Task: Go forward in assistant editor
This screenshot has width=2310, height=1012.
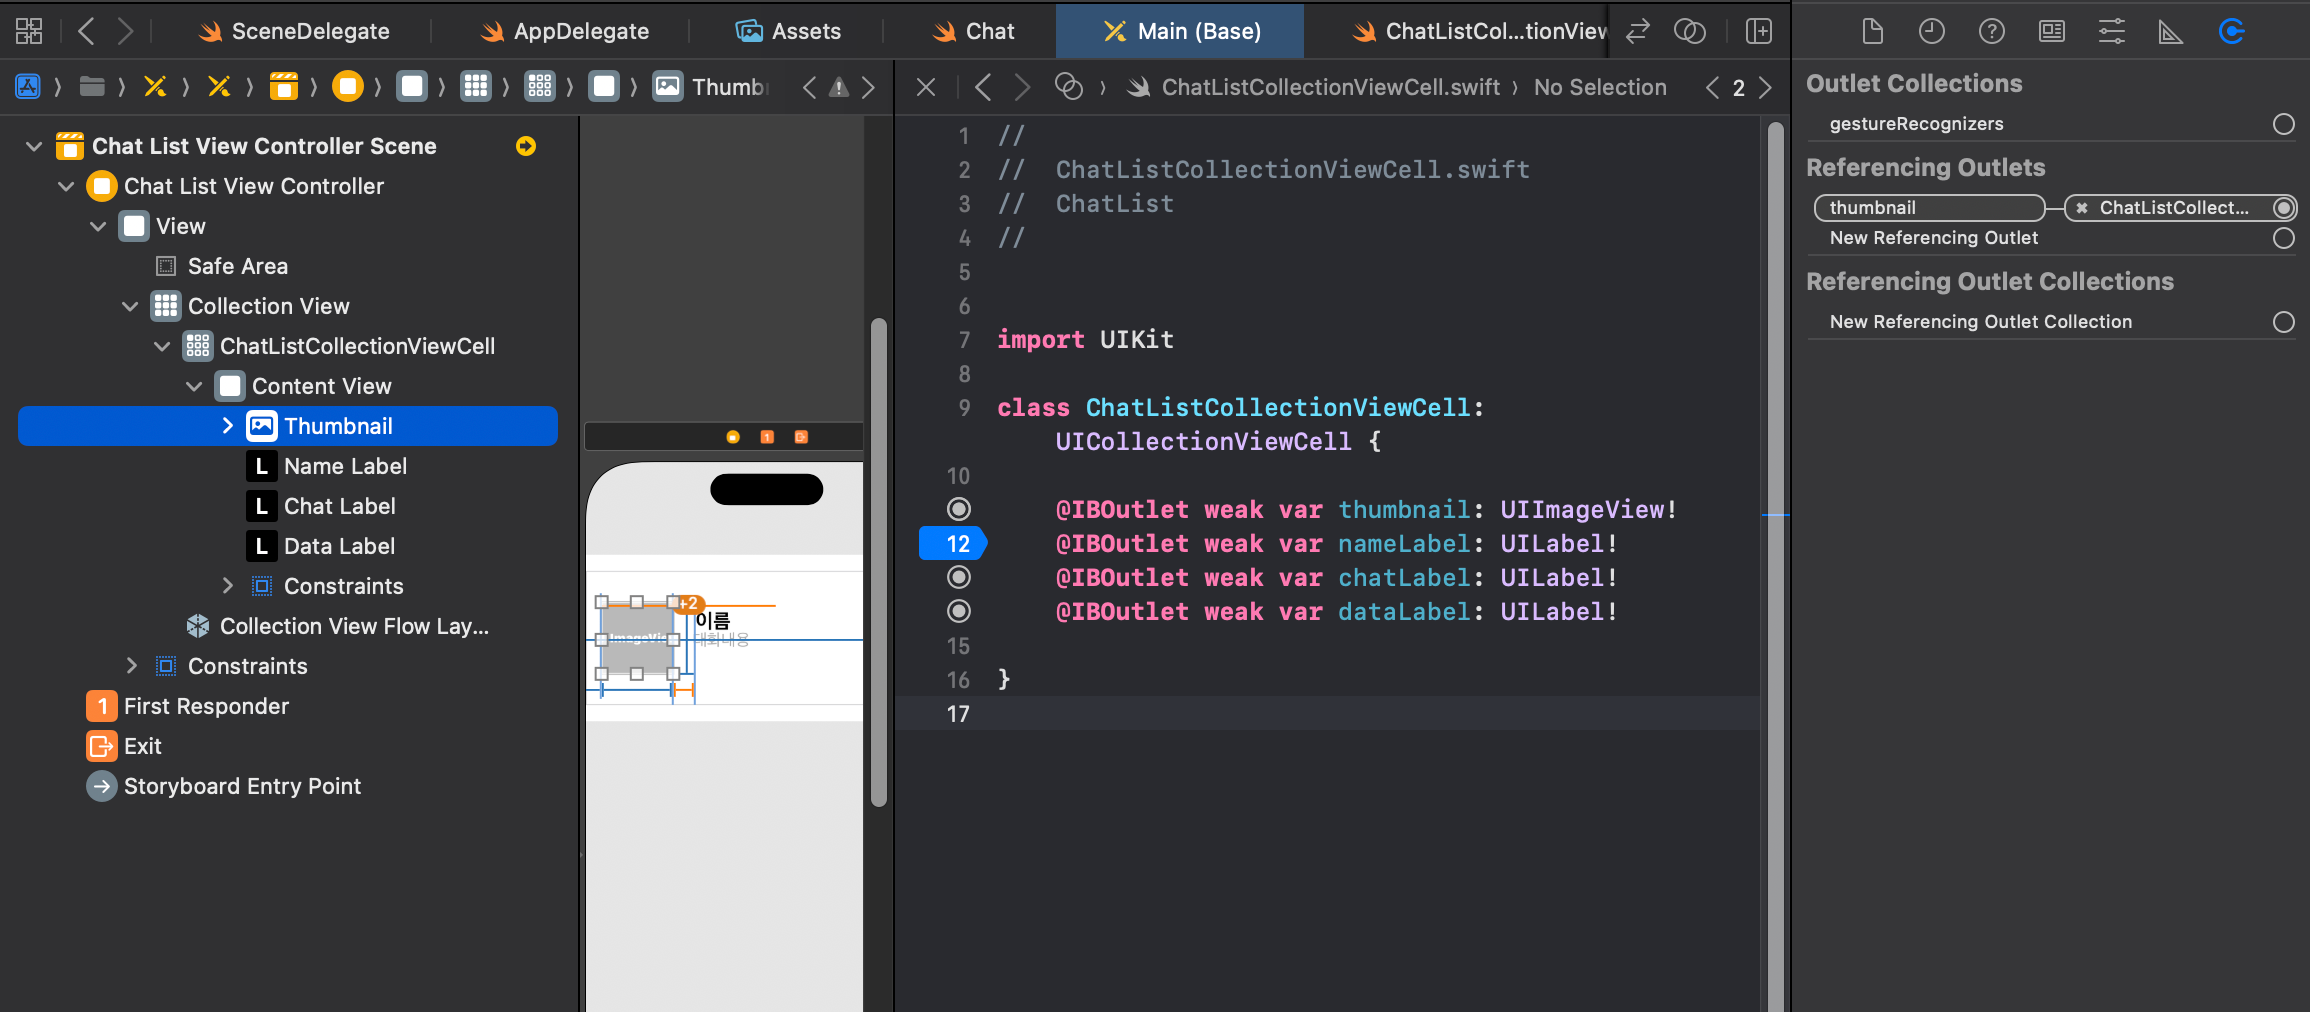Action: click(x=1022, y=87)
